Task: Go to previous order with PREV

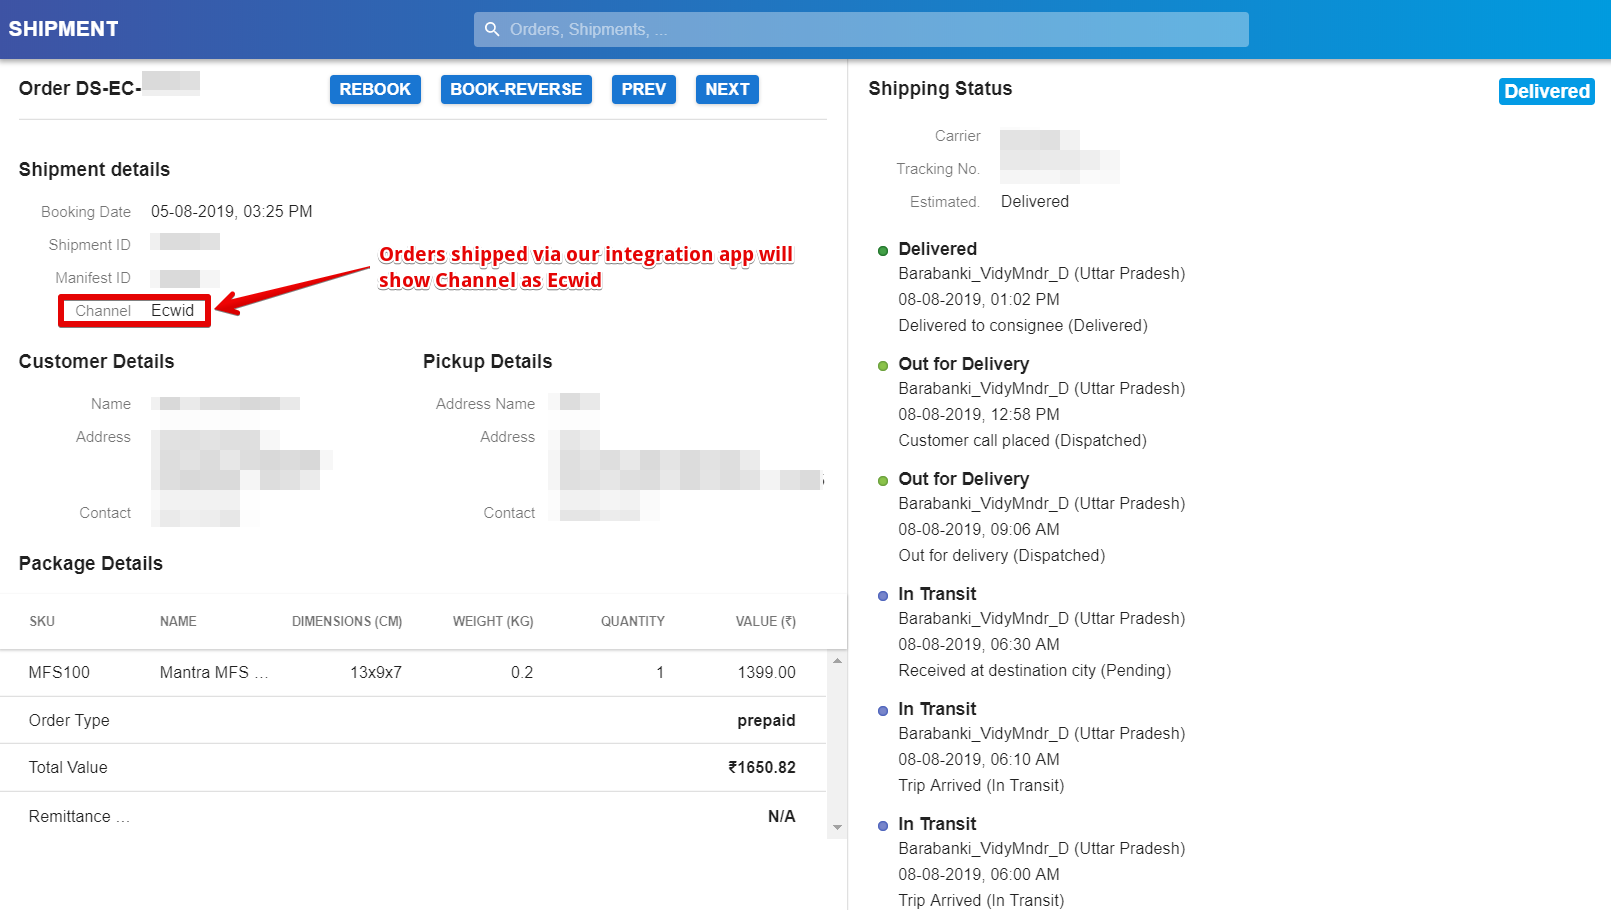Action: [643, 90]
